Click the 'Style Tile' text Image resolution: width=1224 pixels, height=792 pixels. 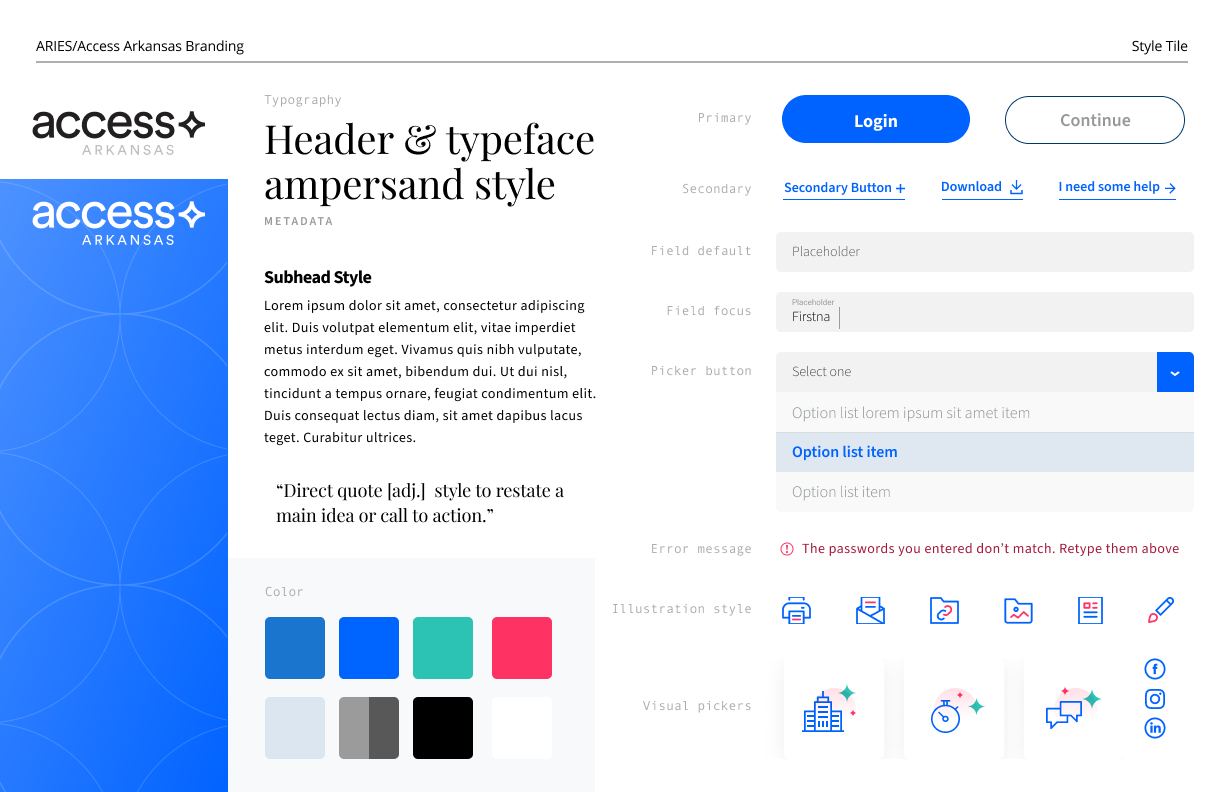click(x=1159, y=46)
